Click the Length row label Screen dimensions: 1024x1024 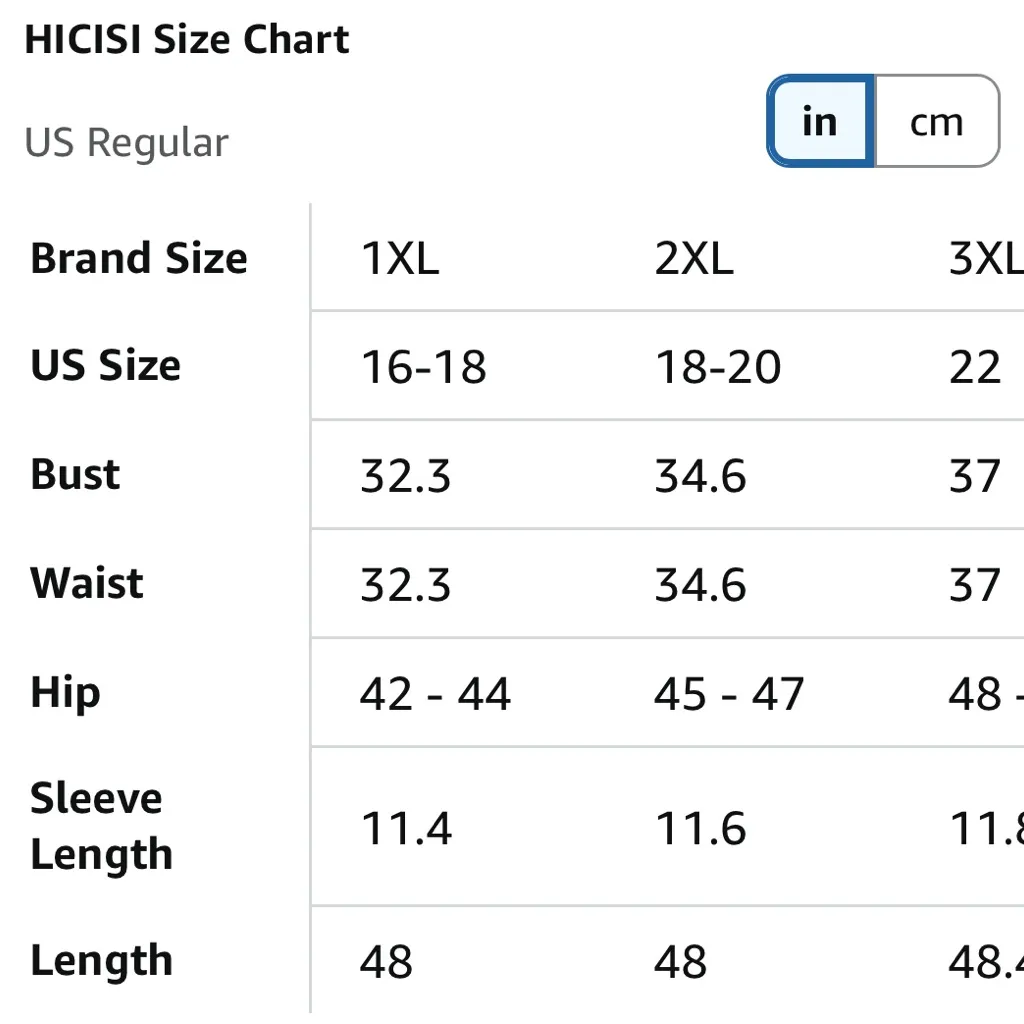[100, 961]
